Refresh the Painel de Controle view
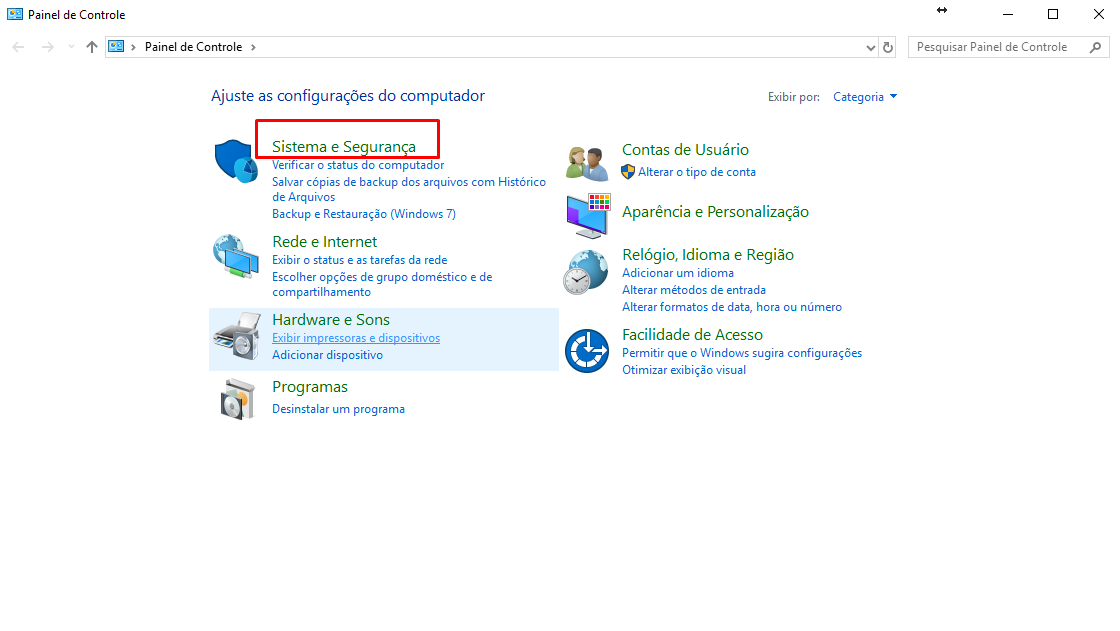Image resolution: width=1120 pixels, height=631 pixels. tap(888, 47)
